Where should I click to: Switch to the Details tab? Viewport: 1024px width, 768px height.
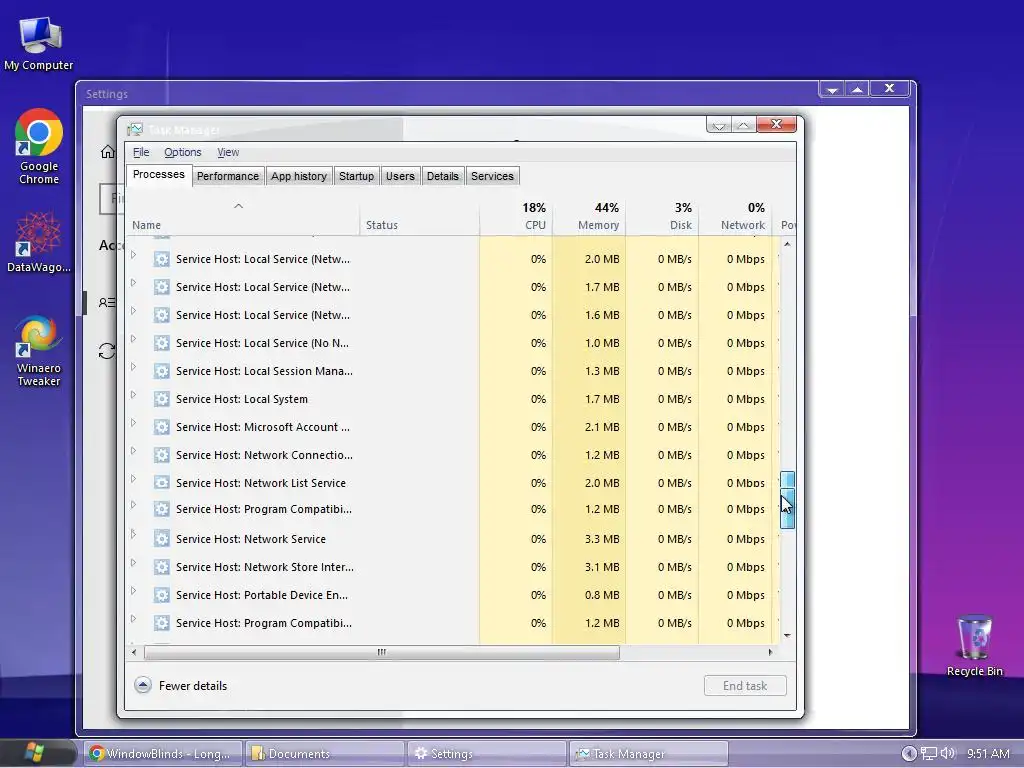[443, 176]
